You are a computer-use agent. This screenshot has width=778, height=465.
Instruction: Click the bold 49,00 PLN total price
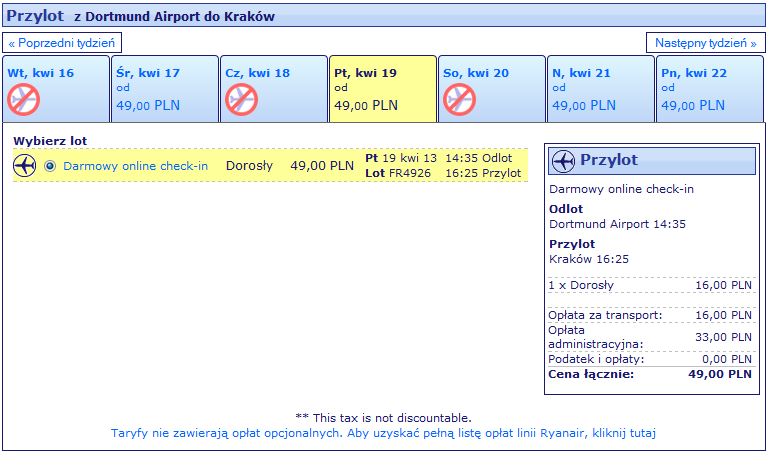pos(720,374)
